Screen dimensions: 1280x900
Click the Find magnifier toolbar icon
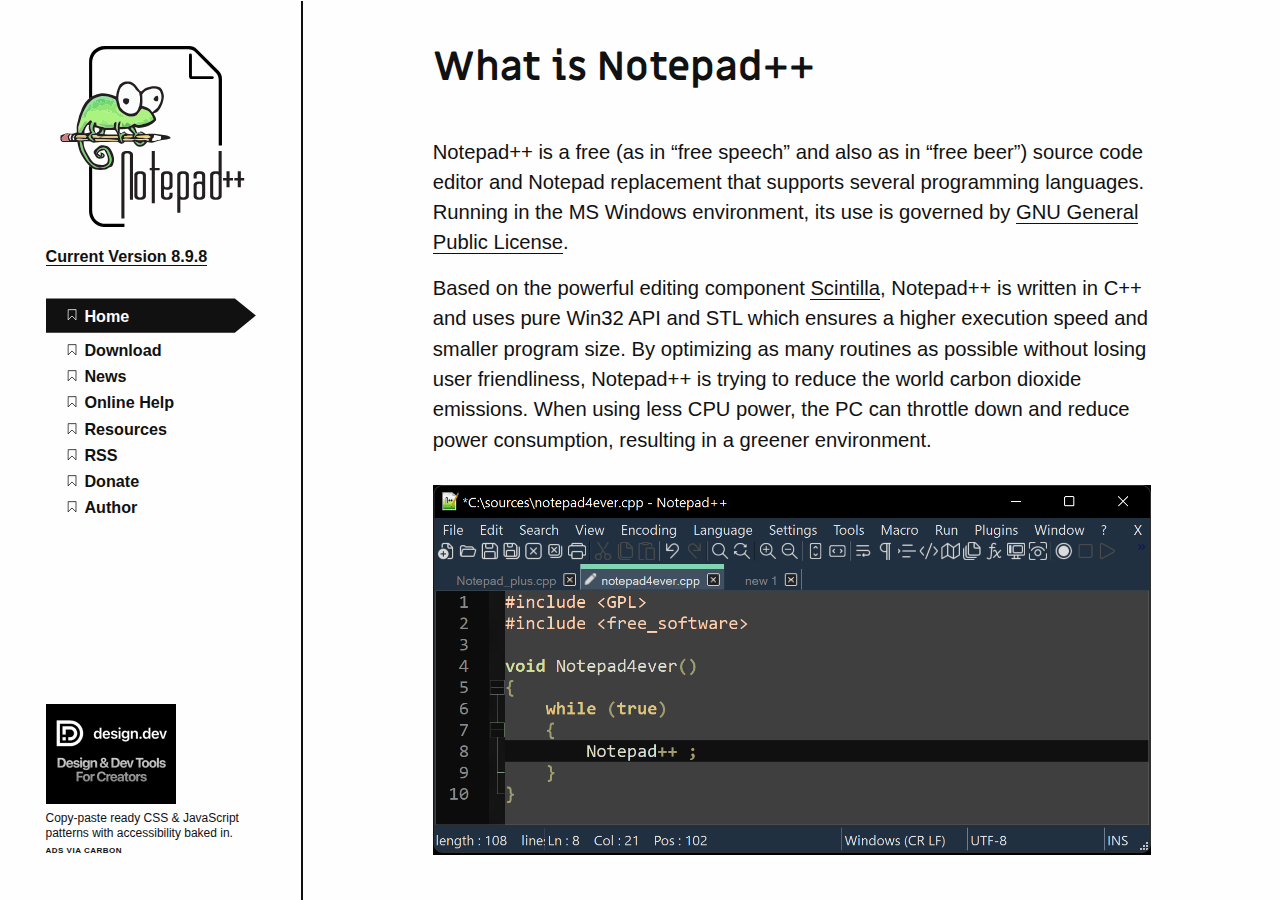point(720,551)
